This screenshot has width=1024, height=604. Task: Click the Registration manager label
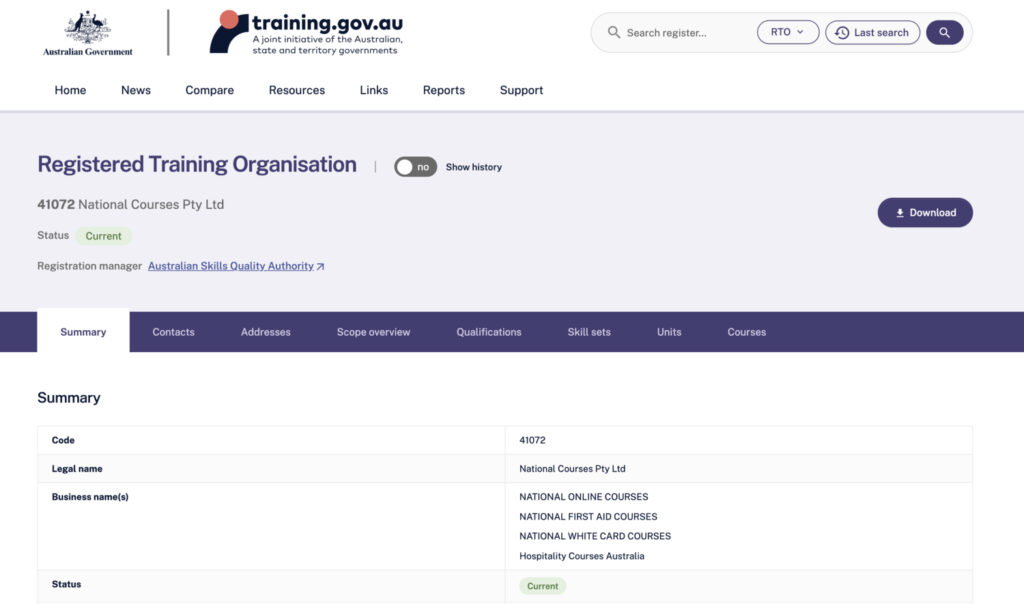click(89, 266)
